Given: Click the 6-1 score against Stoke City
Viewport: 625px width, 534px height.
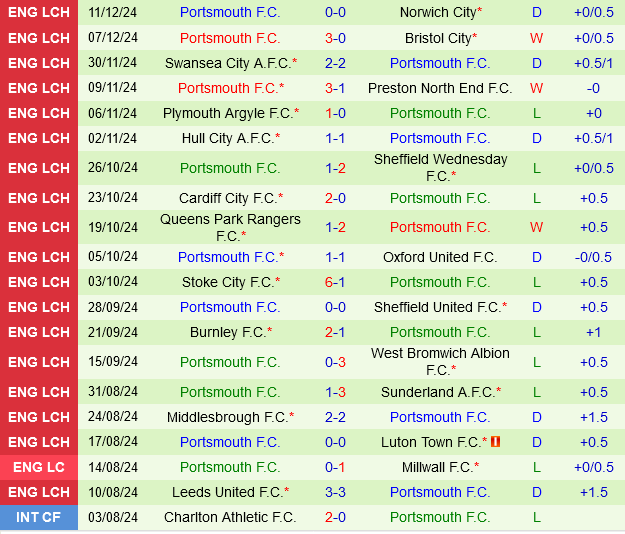Looking at the screenshot, I should (335, 282).
